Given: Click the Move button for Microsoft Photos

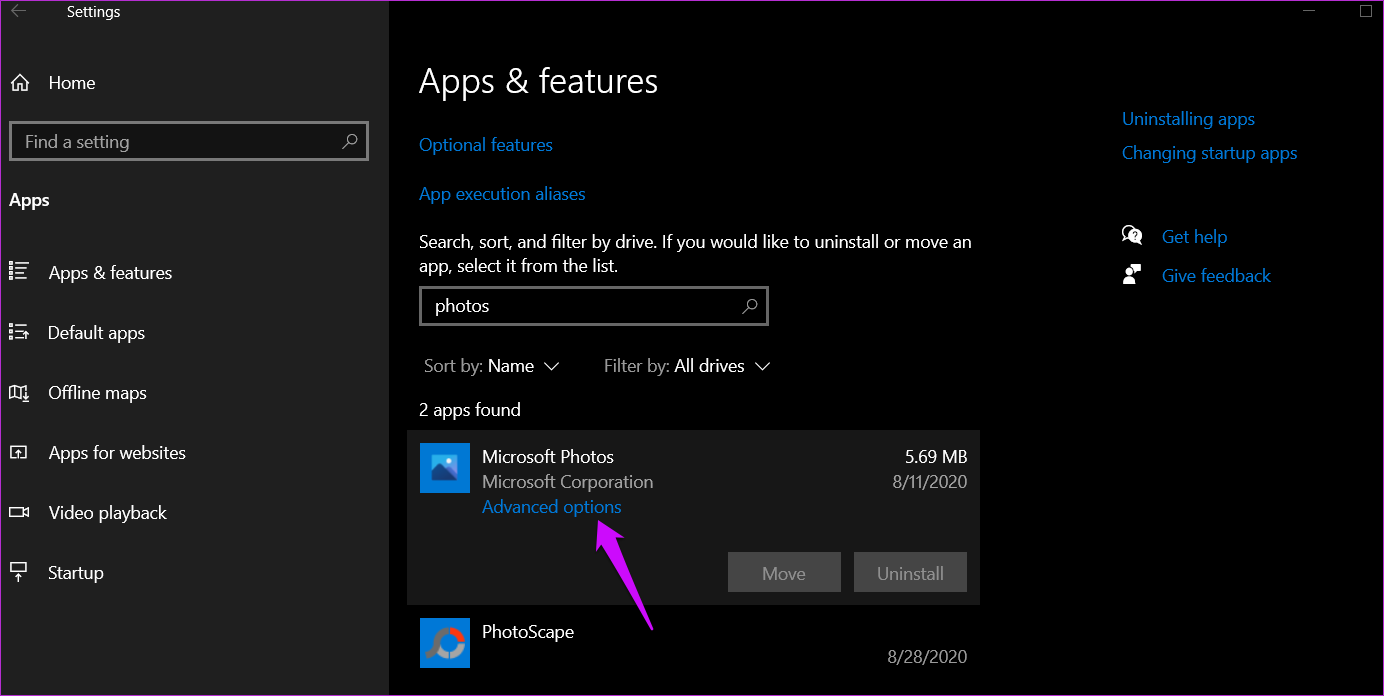Looking at the screenshot, I should point(784,573).
